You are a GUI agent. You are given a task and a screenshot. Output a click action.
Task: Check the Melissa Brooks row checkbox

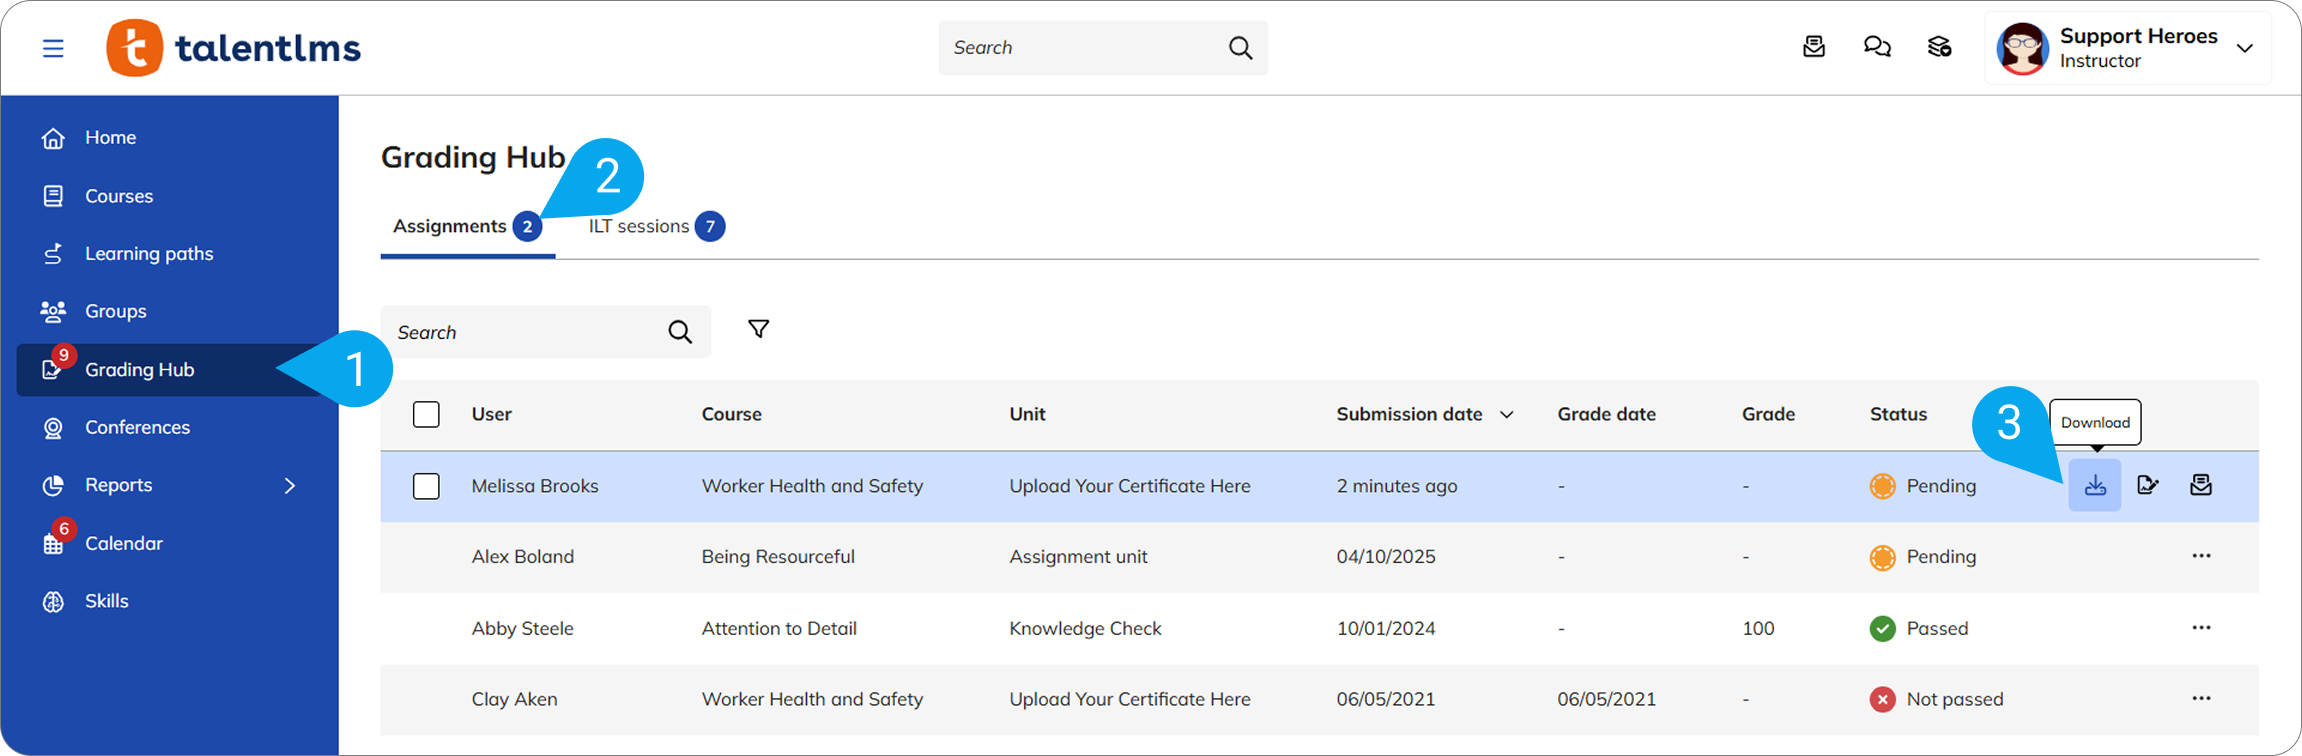426,486
